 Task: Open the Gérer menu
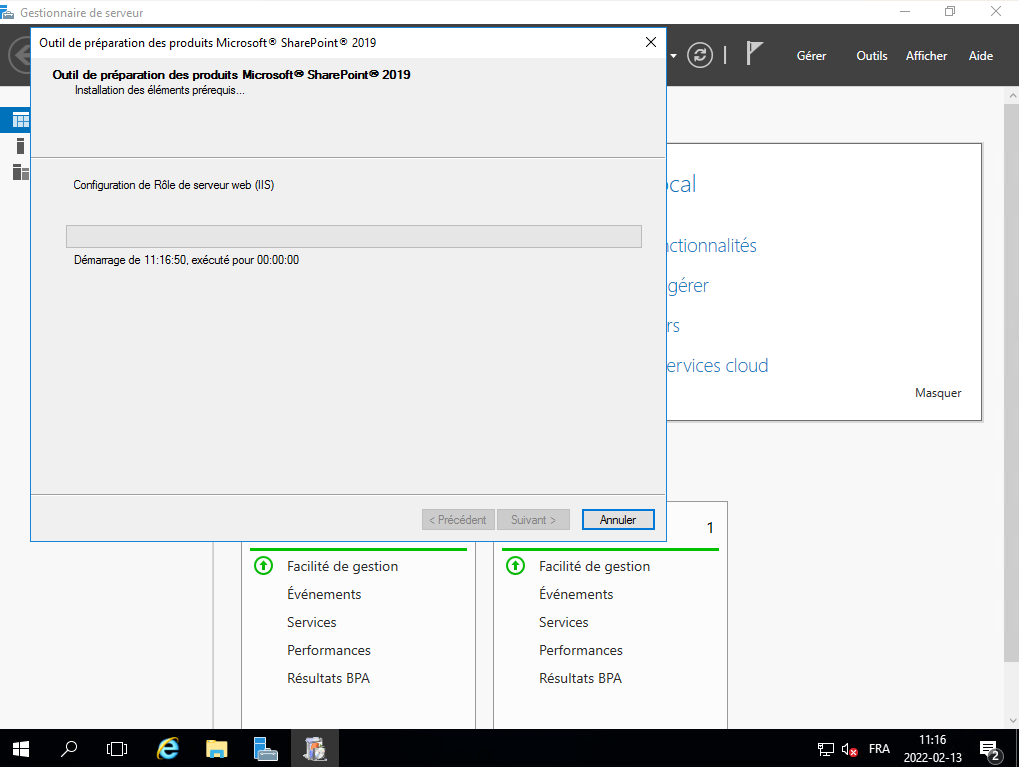(811, 56)
